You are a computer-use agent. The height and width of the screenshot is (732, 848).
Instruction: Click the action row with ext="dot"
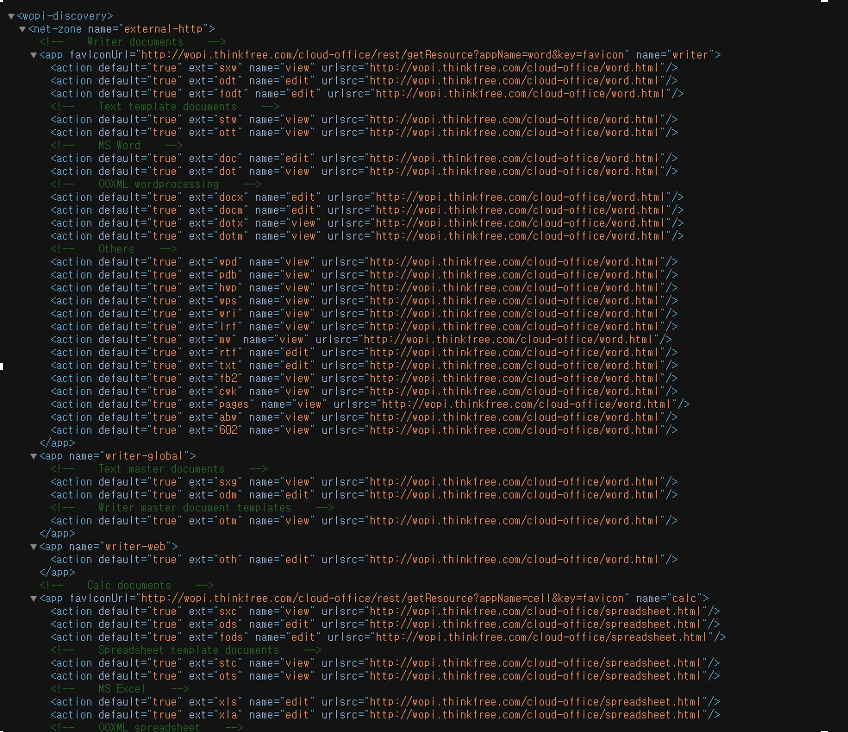point(364,172)
